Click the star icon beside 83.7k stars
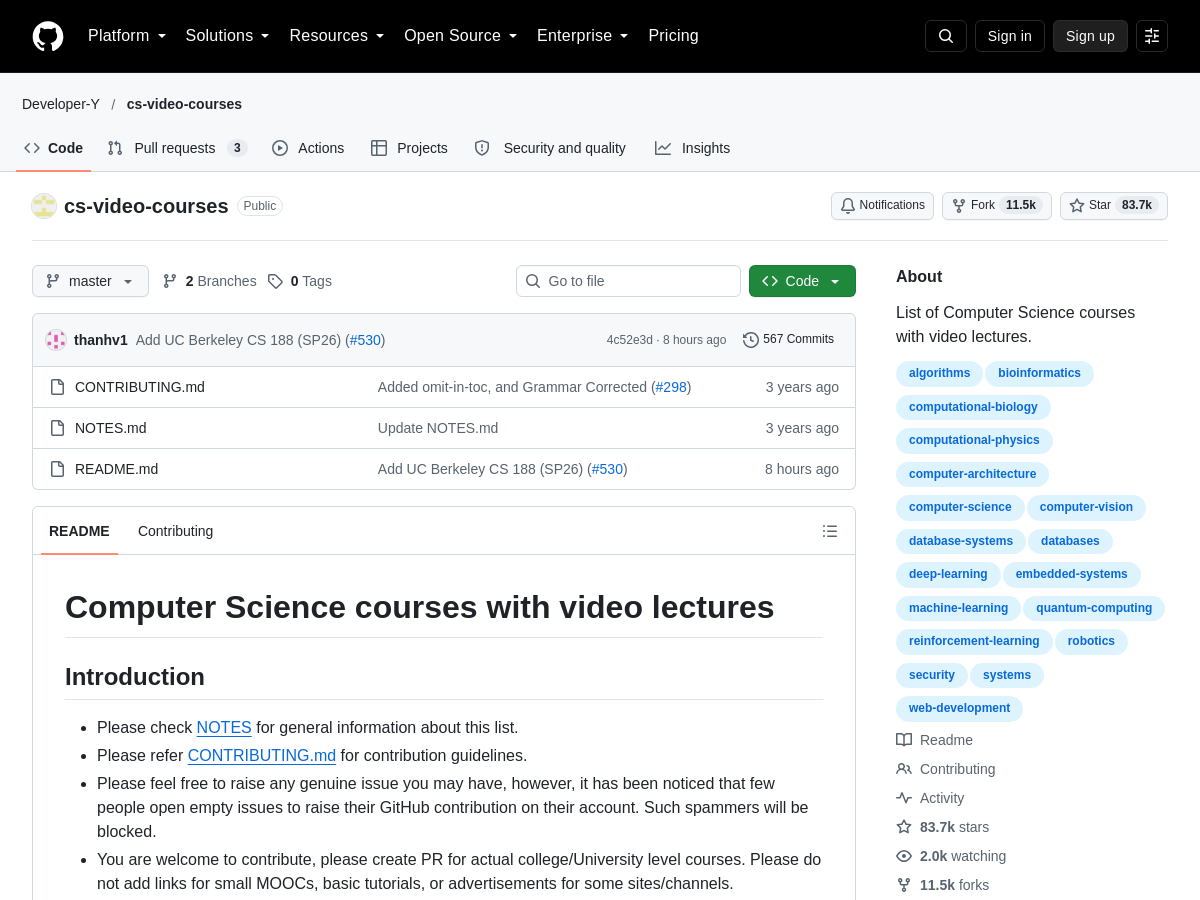Screen dimensions: 1200x900 pyautogui.click(x=904, y=827)
